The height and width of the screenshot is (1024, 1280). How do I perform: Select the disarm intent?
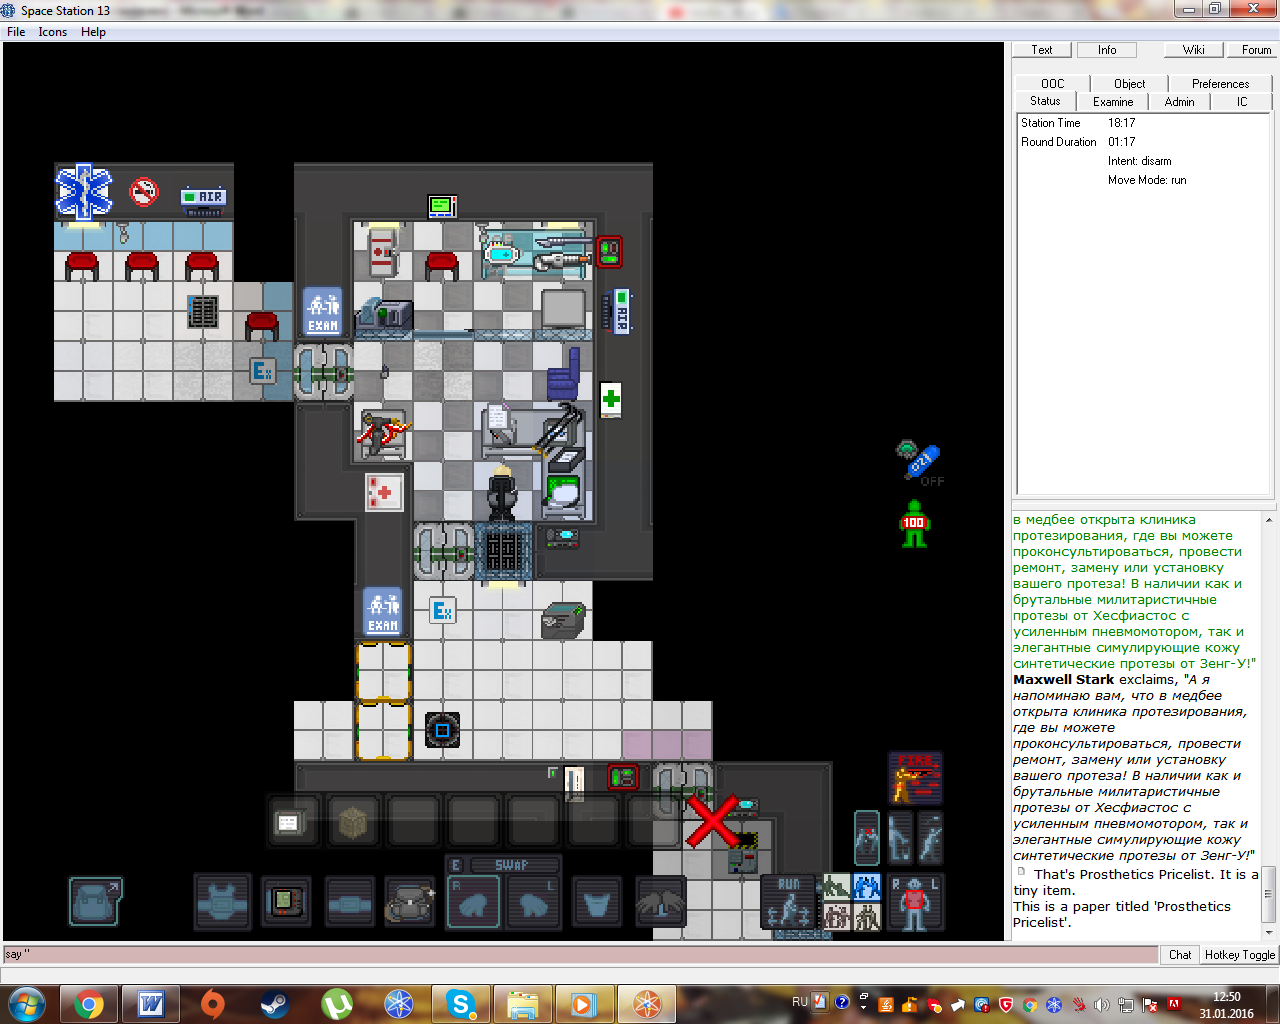coord(867,887)
